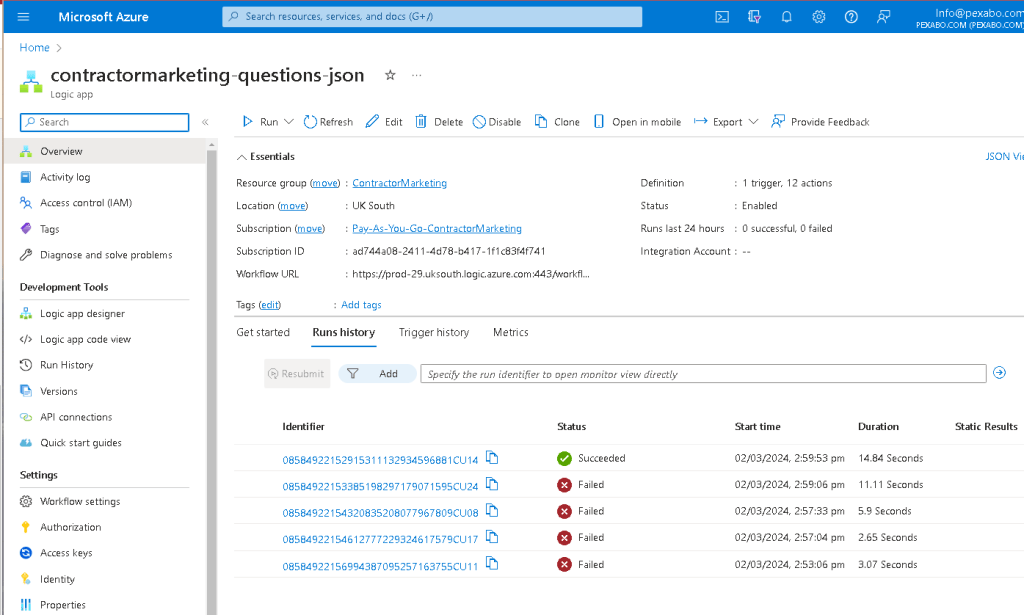This screenshot has height=615, width=1024.
Task: Expand the Run dropdown arrow
Action: (x=289, y=122)
